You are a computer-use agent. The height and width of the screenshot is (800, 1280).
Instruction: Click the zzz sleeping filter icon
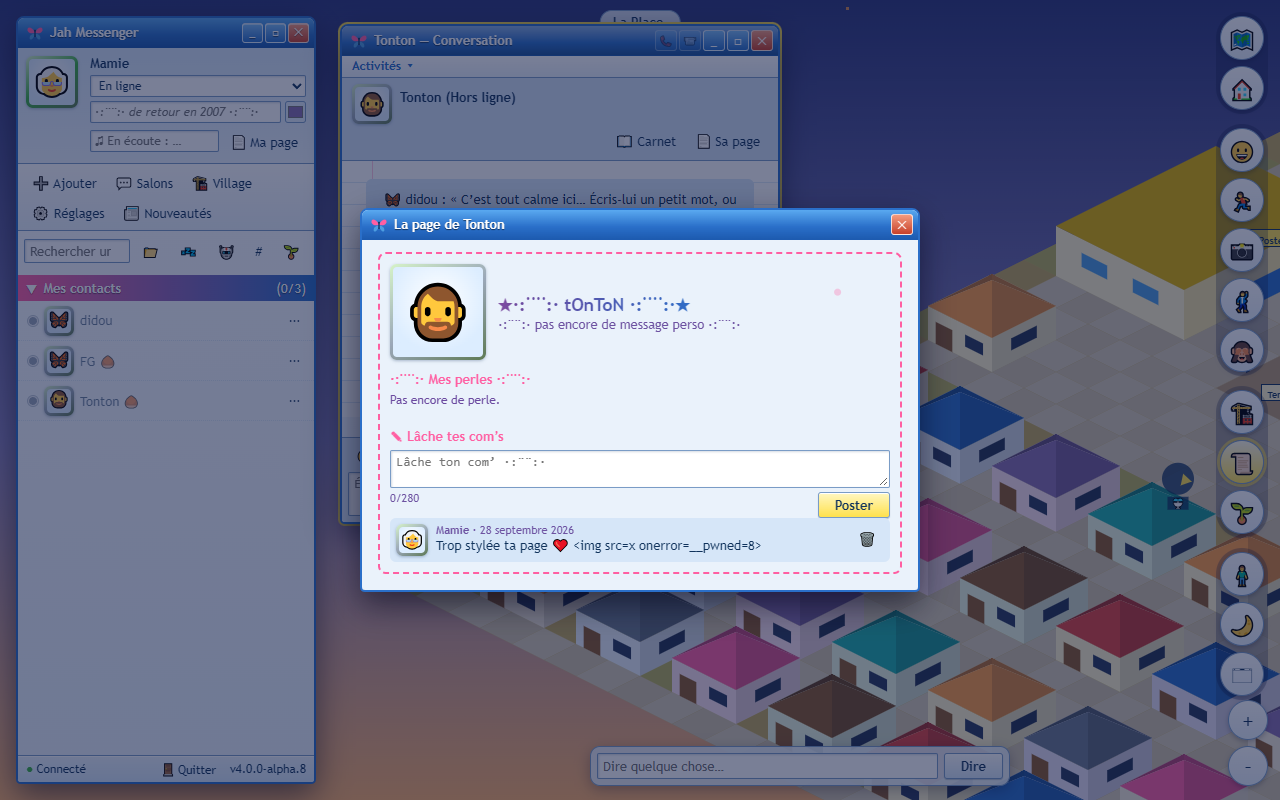point(188,252)
